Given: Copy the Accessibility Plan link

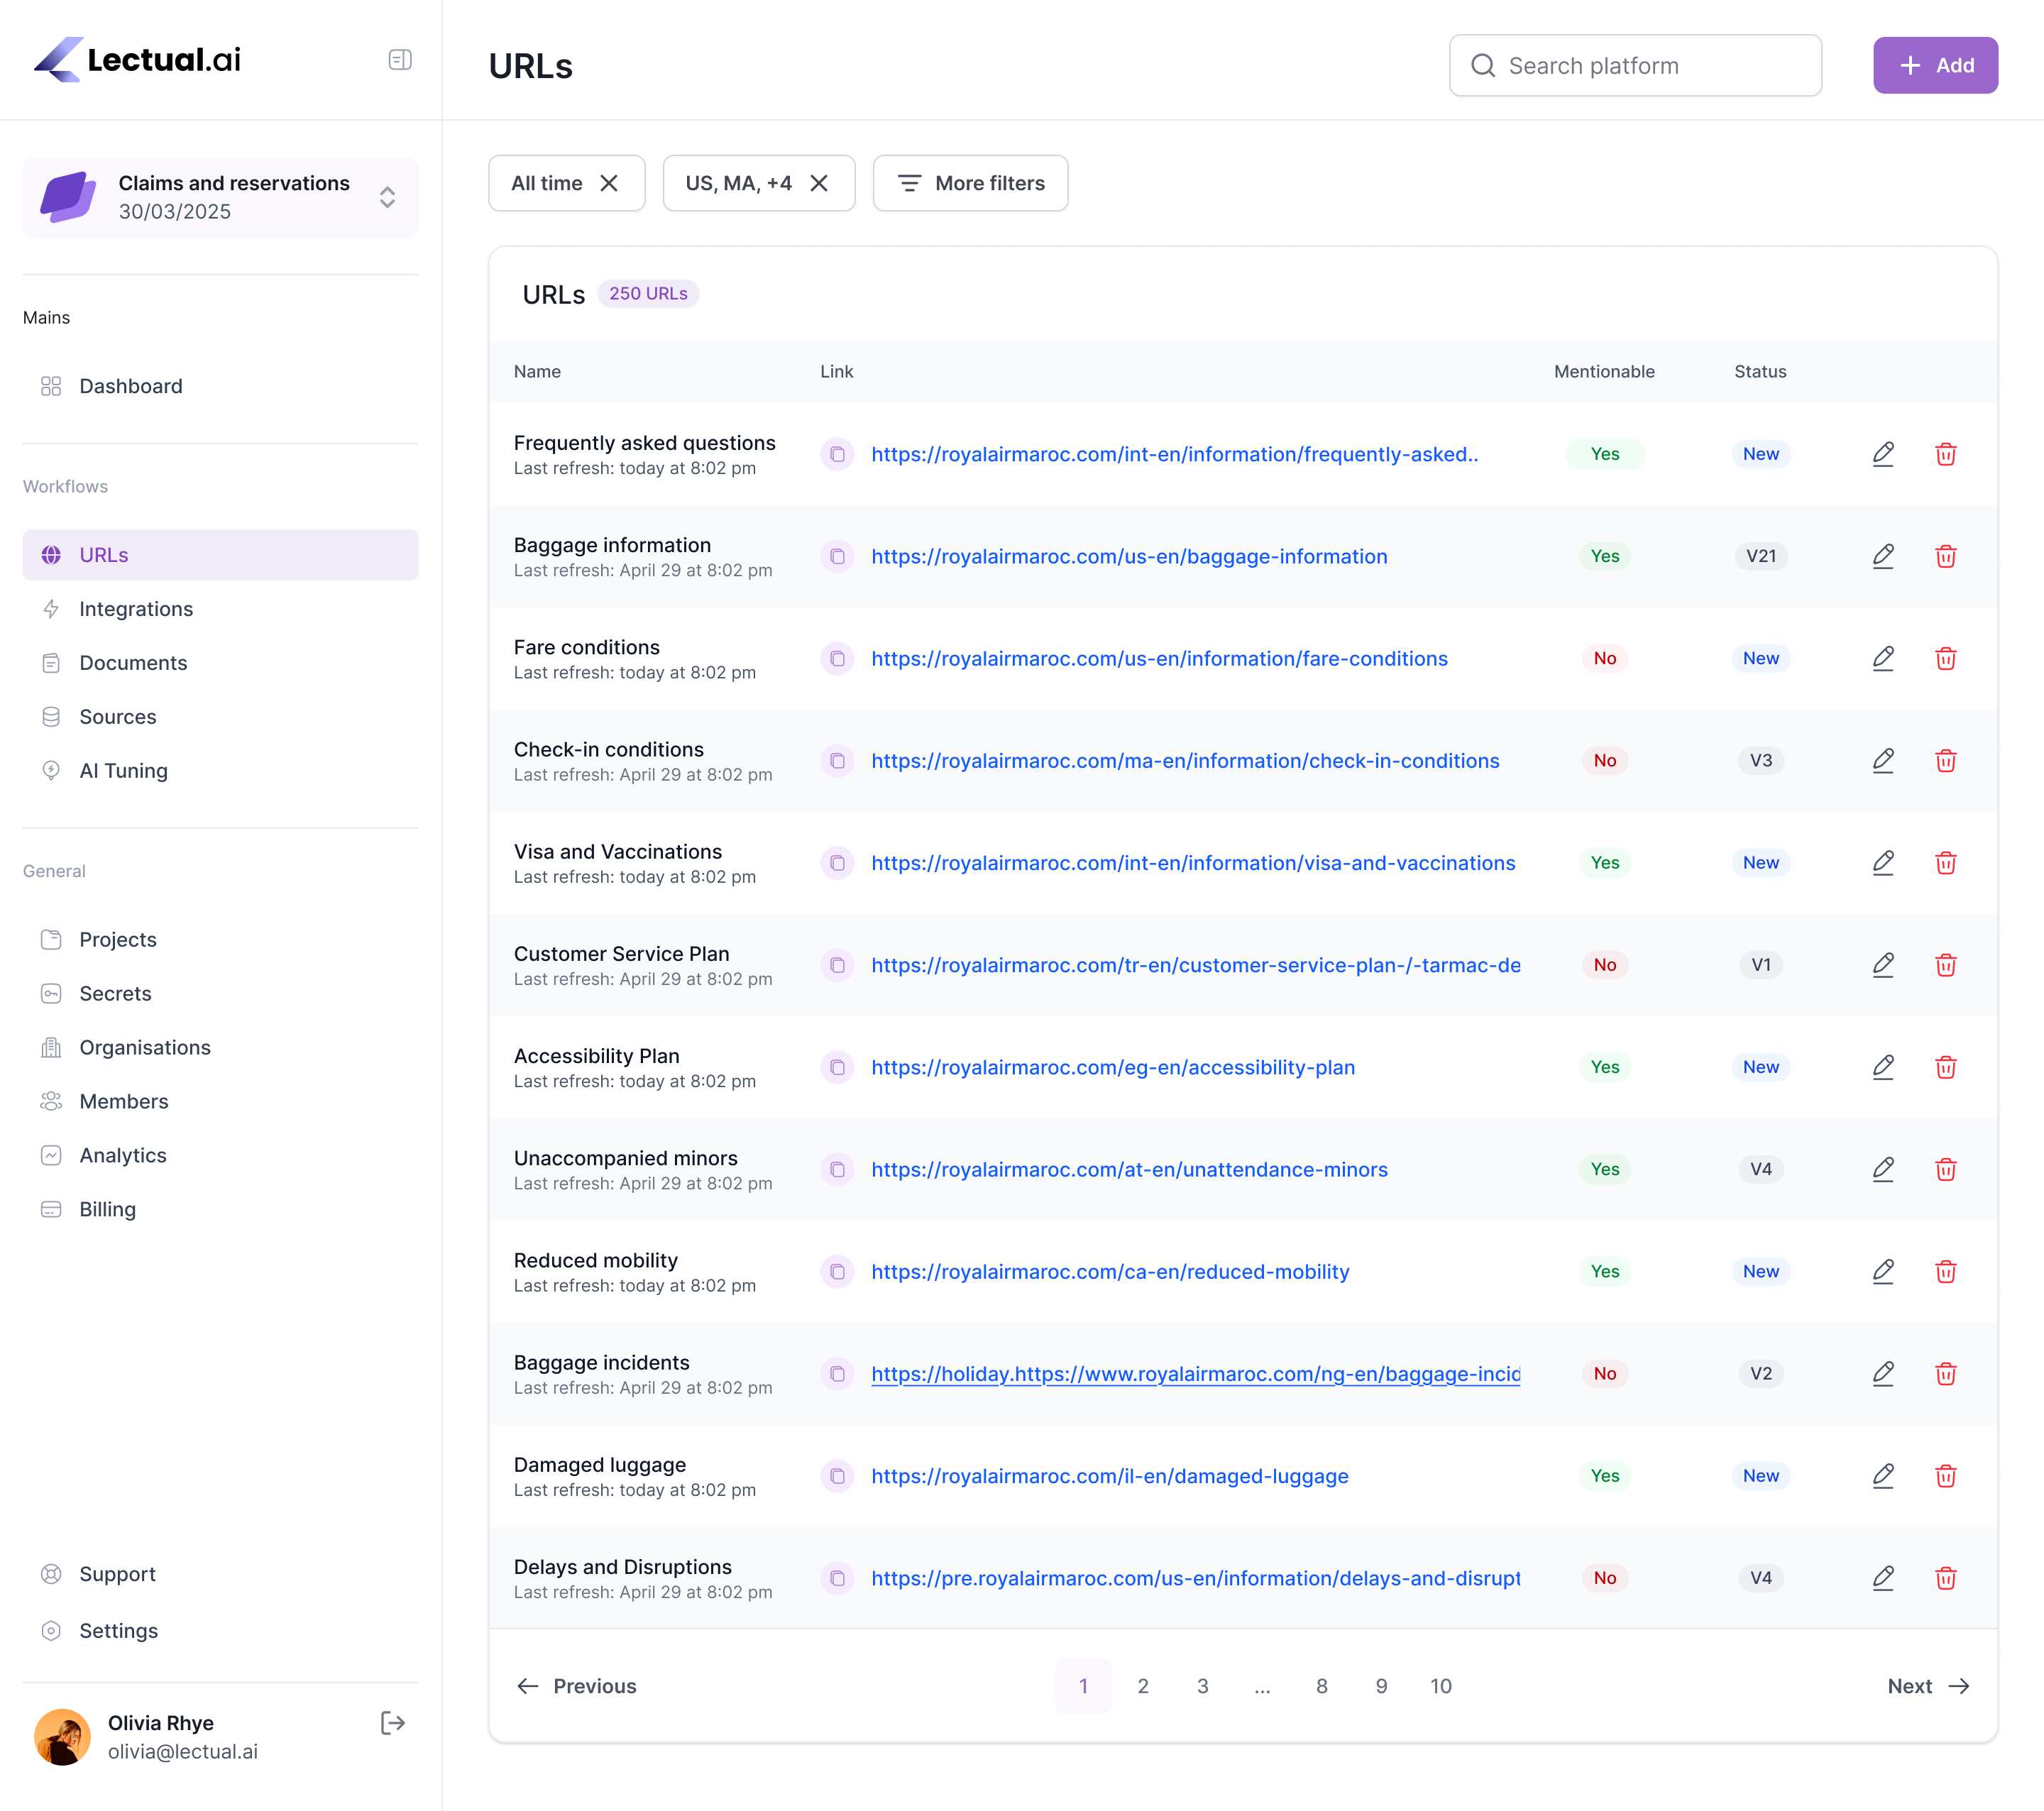Looking at the screenshot, I should point(837,1067).
